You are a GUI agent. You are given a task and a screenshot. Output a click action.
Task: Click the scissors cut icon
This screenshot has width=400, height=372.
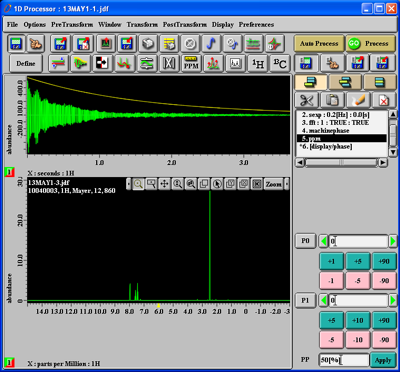click(x=306, y=100)
